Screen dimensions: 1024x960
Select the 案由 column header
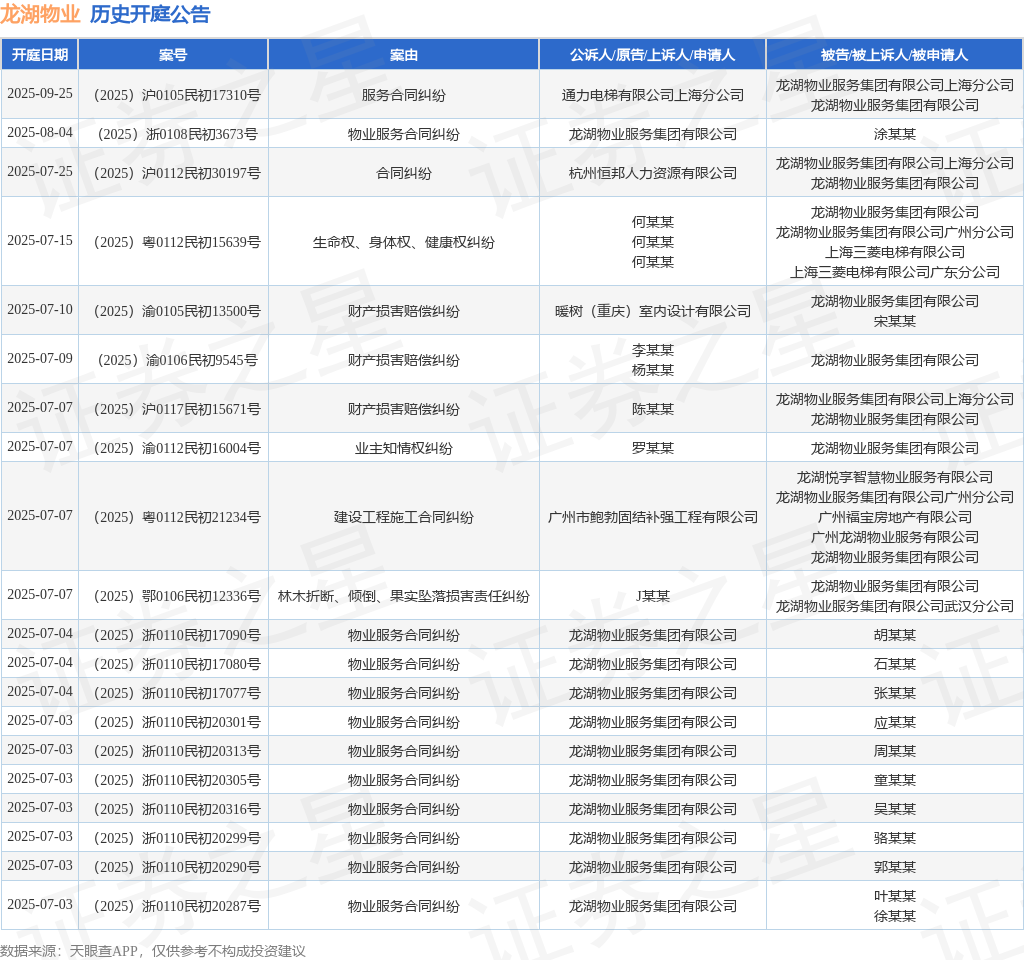click(x=404, y=55)
